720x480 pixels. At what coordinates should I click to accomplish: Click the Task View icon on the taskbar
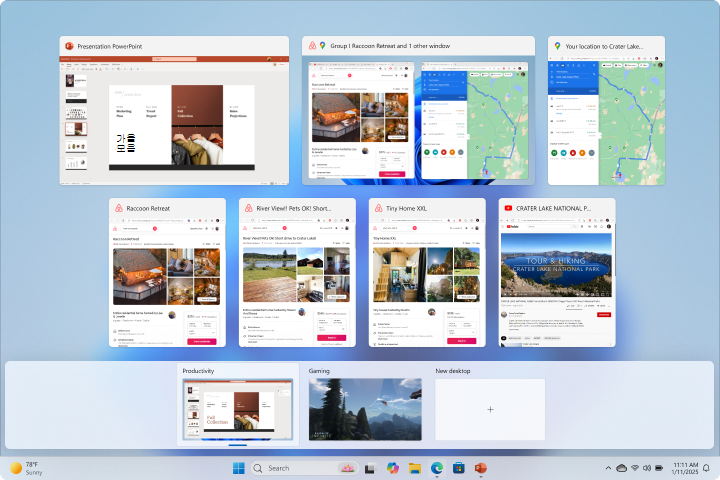click(370, 469)
